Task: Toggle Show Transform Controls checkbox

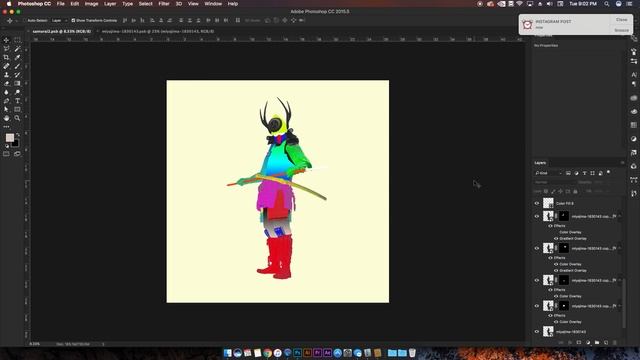Action: tap(73, 20)
